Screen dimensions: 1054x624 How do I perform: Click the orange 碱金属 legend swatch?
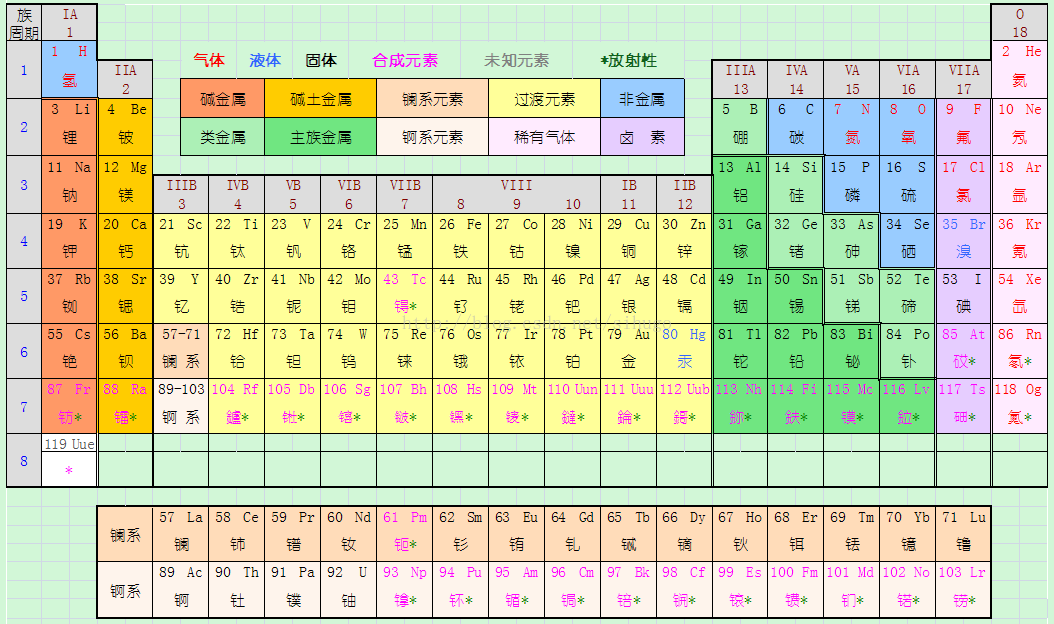pyautogui.click(x=222, y=99)
